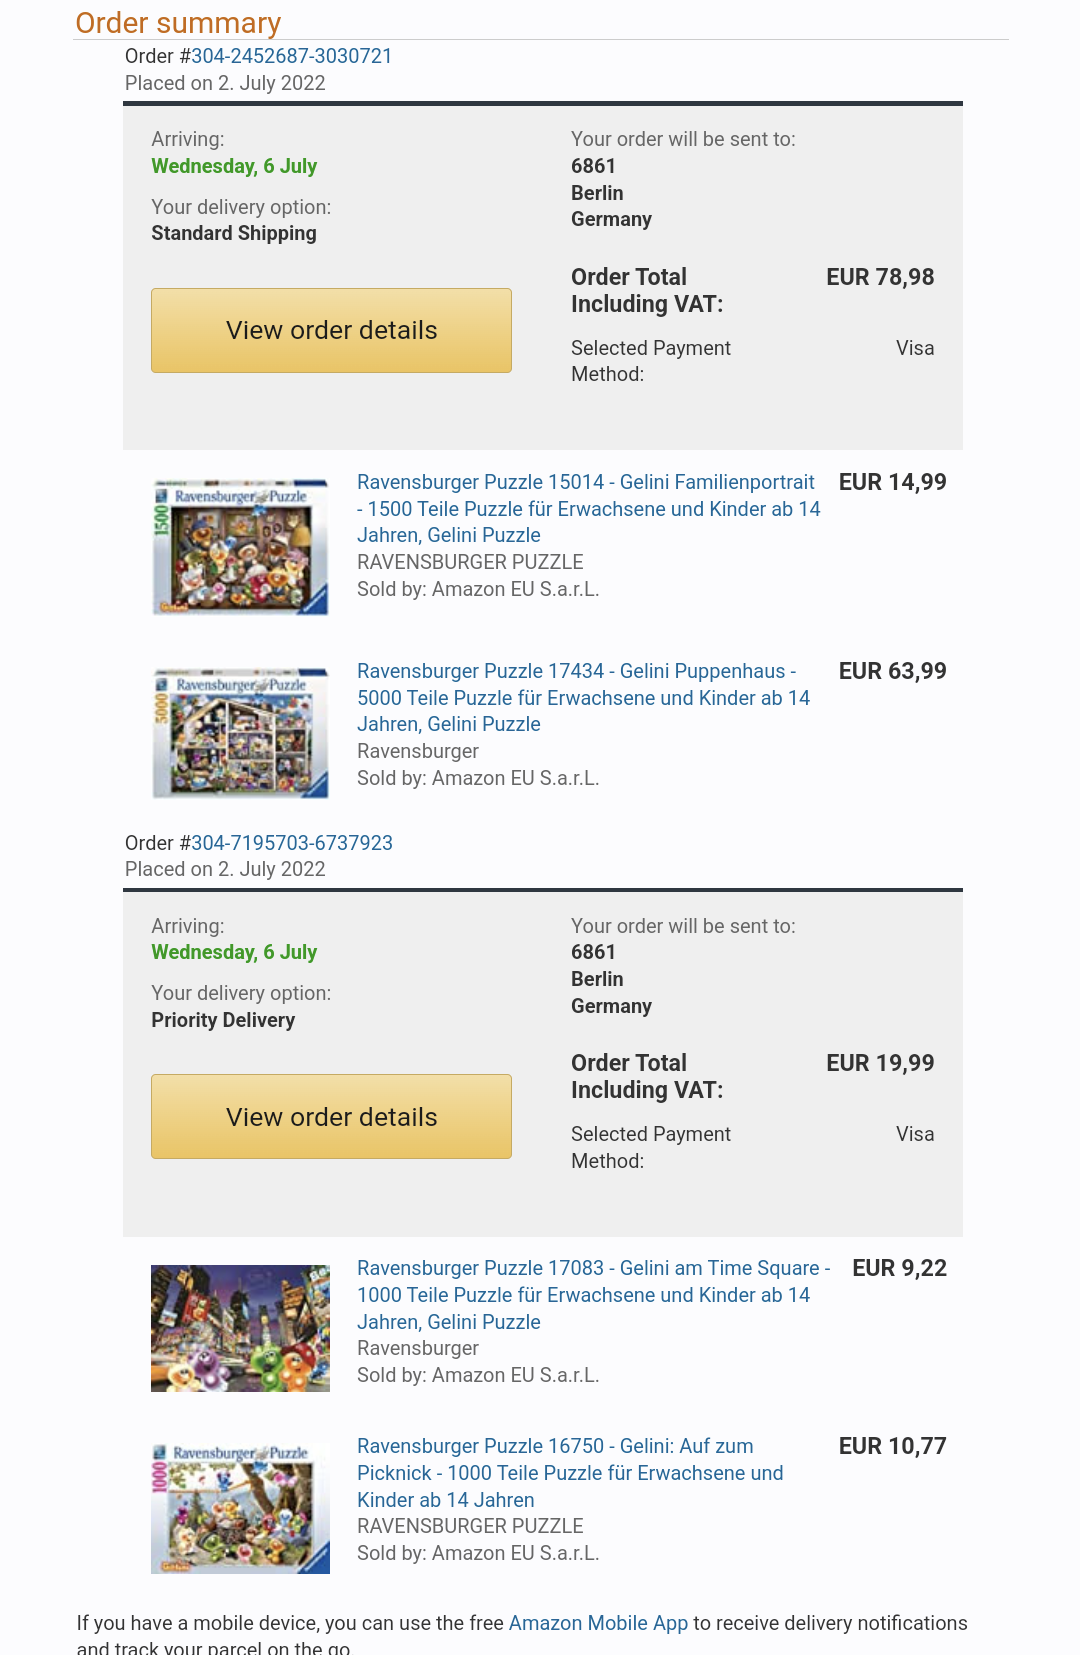This screenshot has width=1080, height=1655.
Task: Open the Ravensburger Puzzle 17434 product link
Action: tap(583, 697)
